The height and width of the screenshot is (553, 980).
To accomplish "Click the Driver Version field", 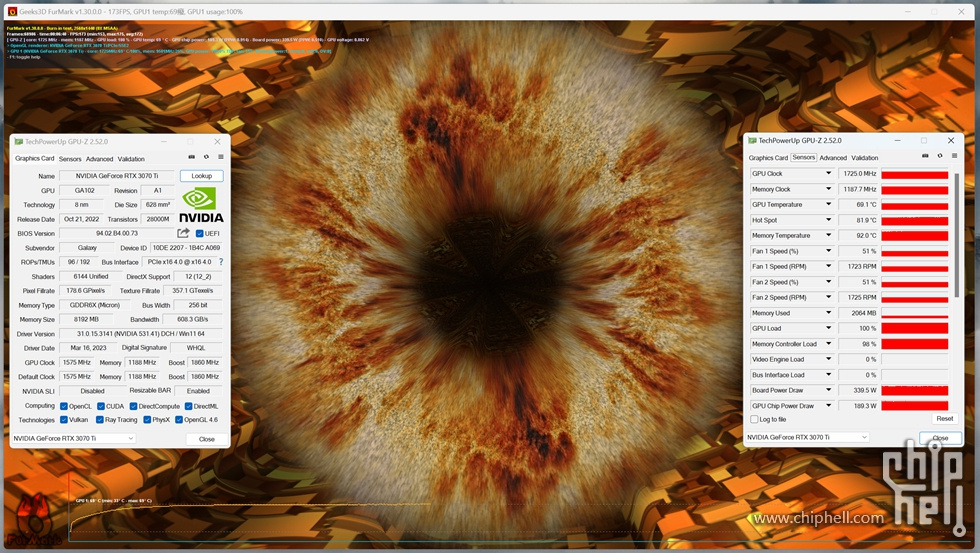I will (141, 334).
